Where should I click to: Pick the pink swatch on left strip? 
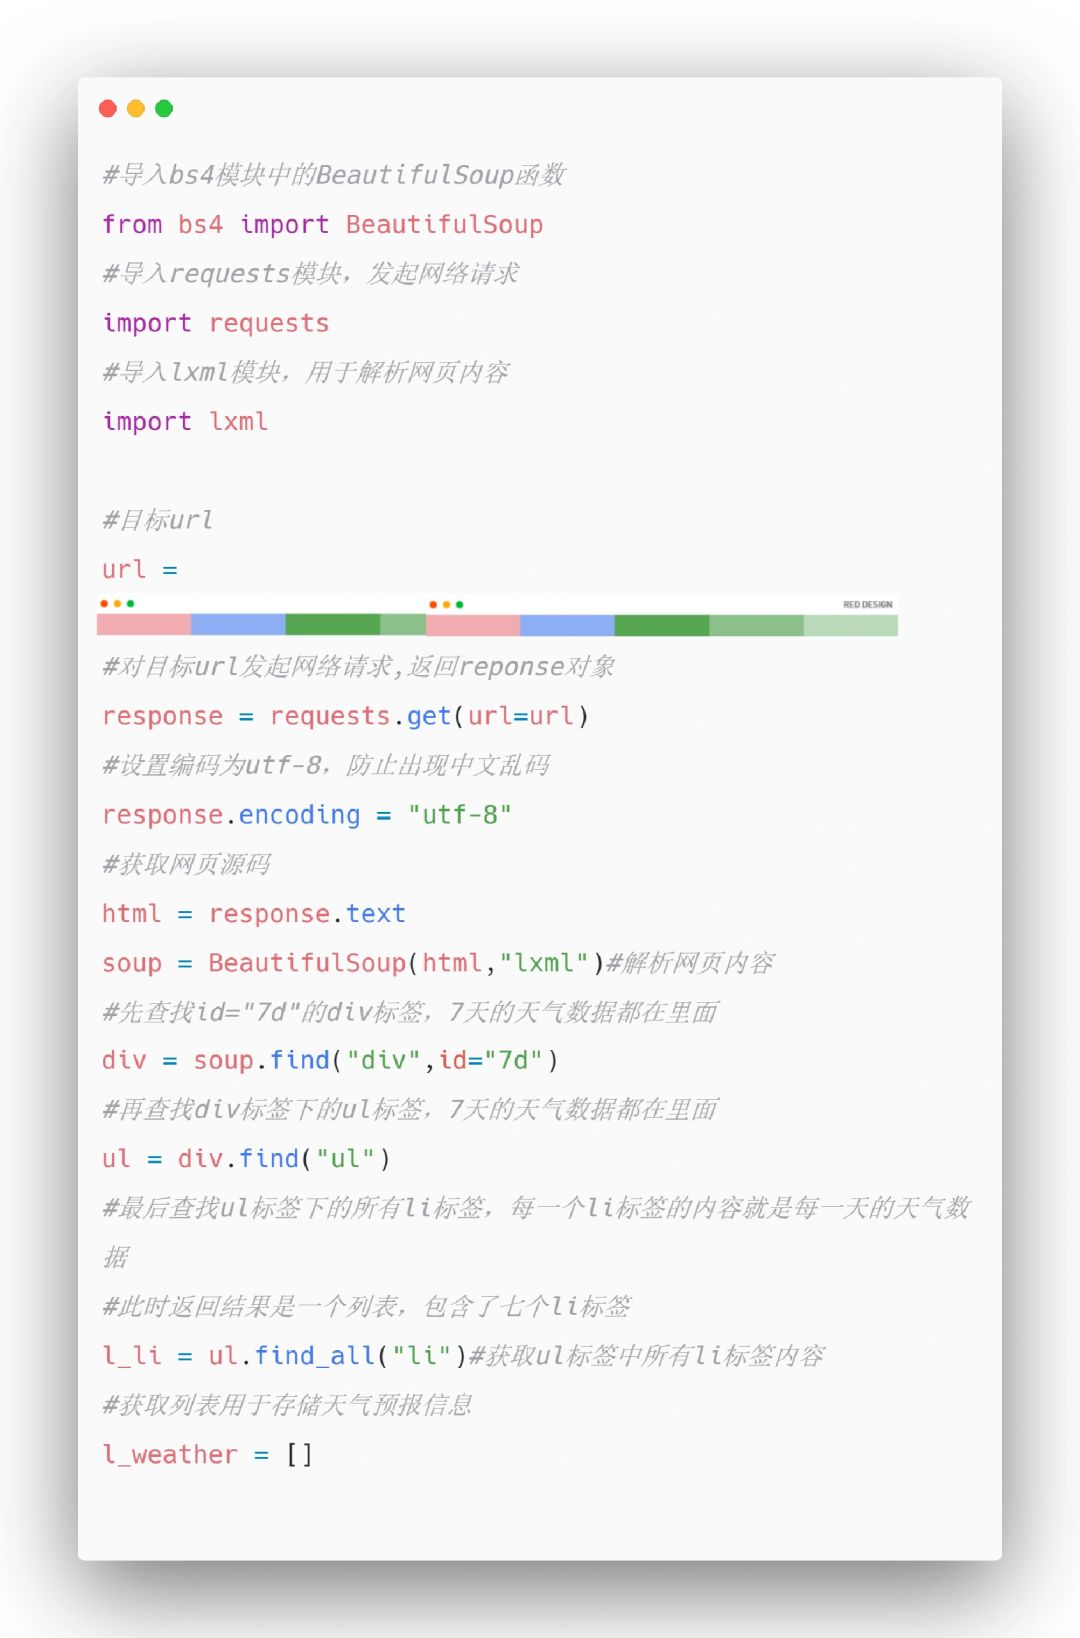click(143, 625)
